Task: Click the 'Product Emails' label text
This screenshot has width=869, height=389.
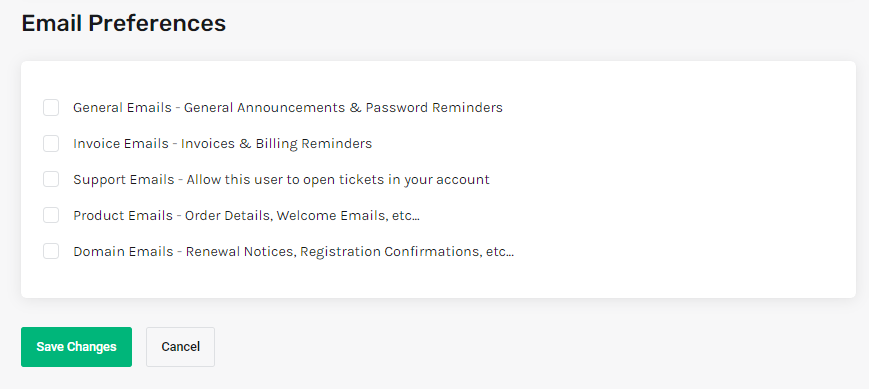Action: [x=123, y=215]
